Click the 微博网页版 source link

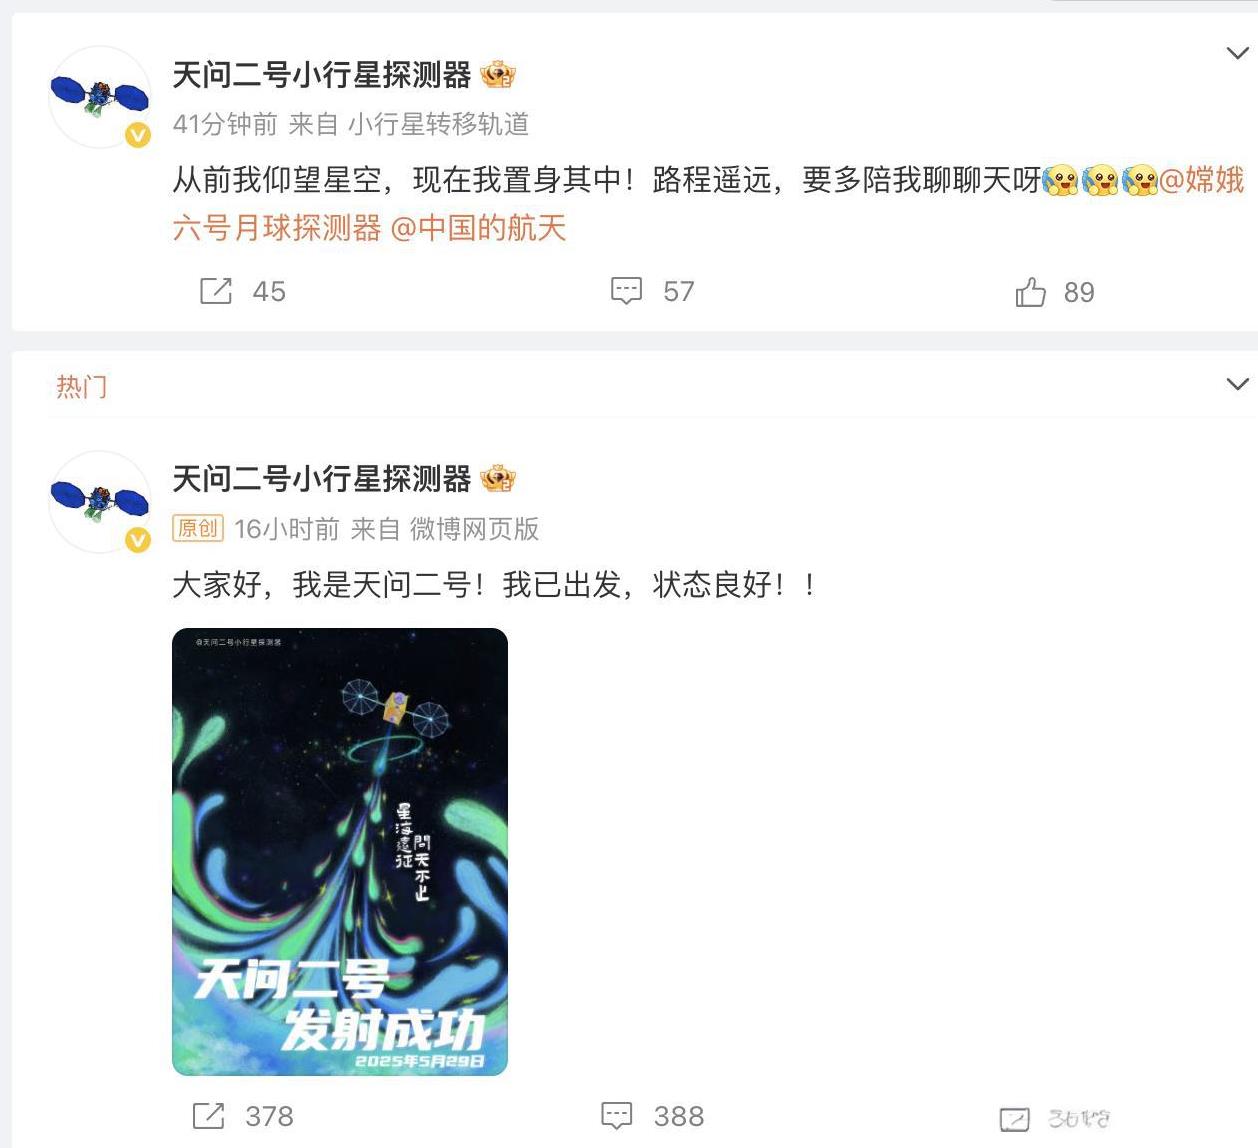pos(474,529)
